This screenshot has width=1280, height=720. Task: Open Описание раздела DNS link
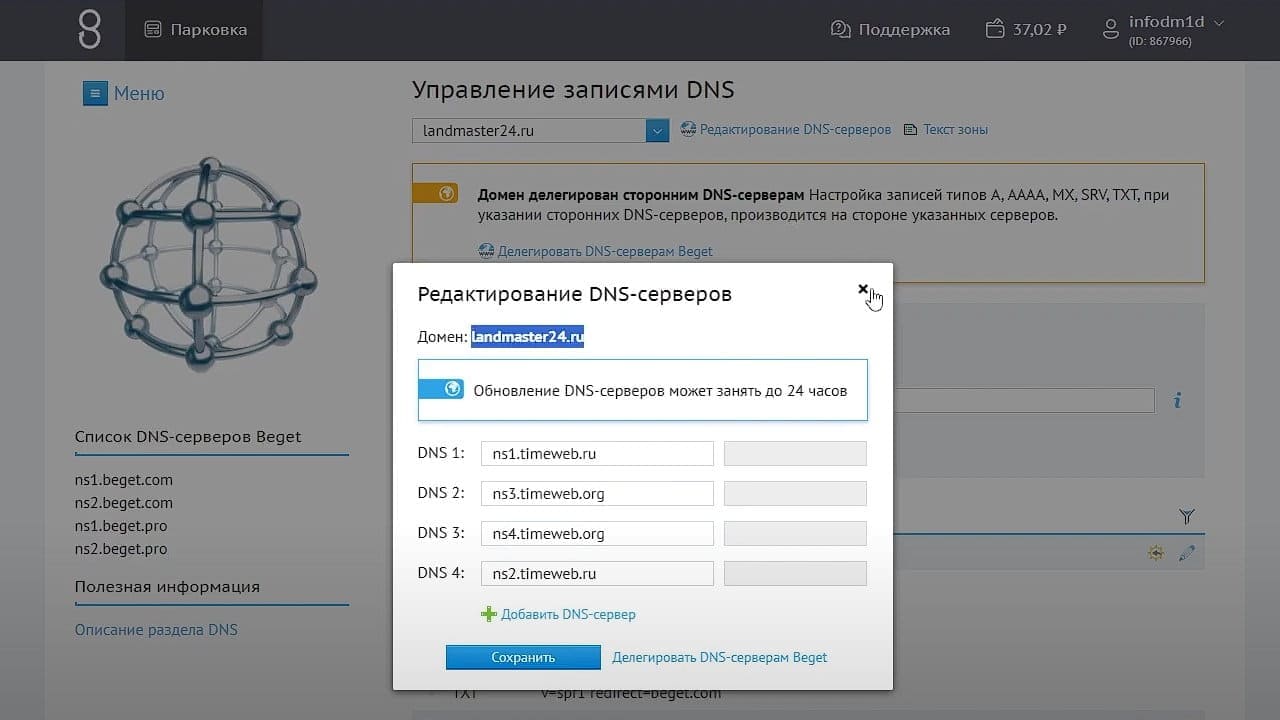click(156, 630)
